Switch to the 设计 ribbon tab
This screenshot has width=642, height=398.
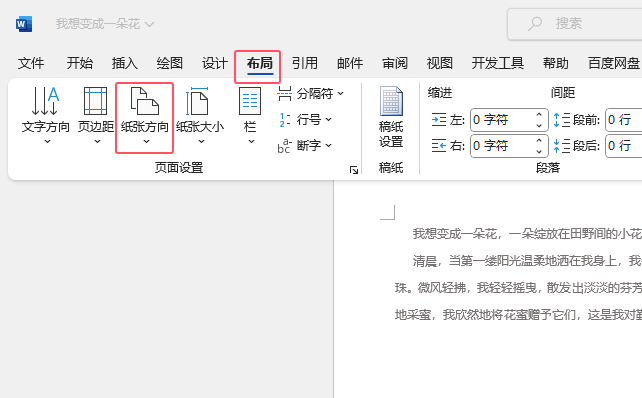click(215, 63)
